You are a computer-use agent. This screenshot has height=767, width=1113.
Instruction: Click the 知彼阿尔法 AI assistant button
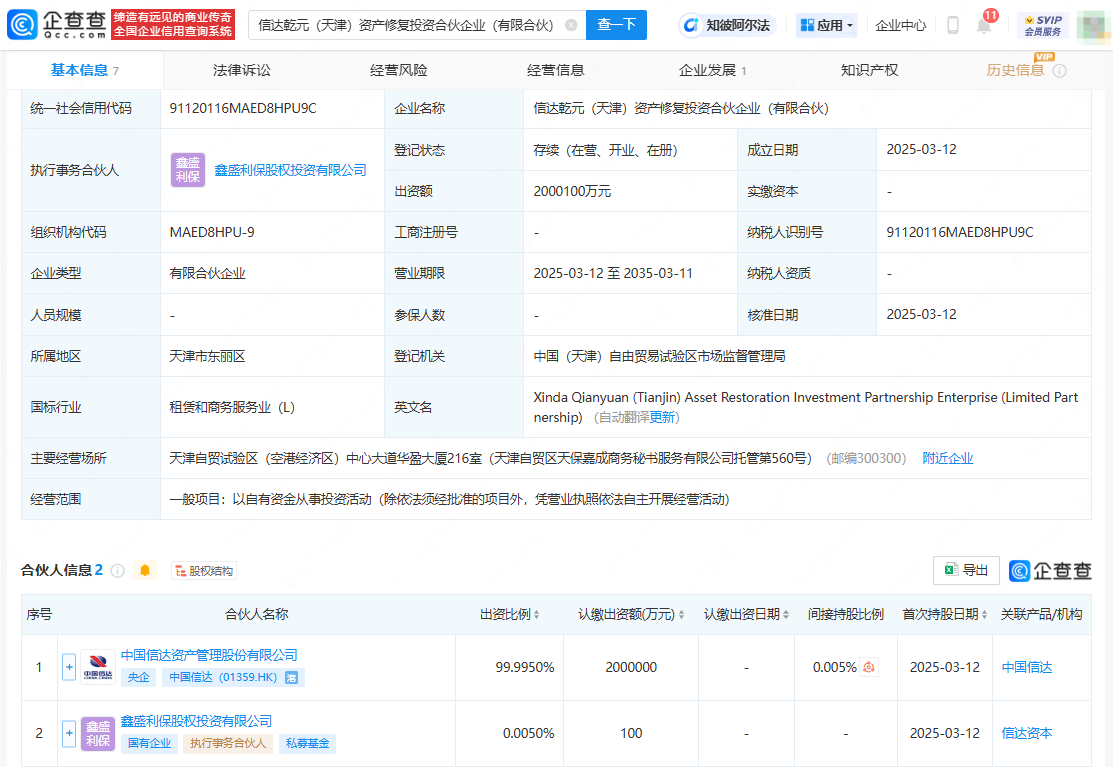point(726,26)
